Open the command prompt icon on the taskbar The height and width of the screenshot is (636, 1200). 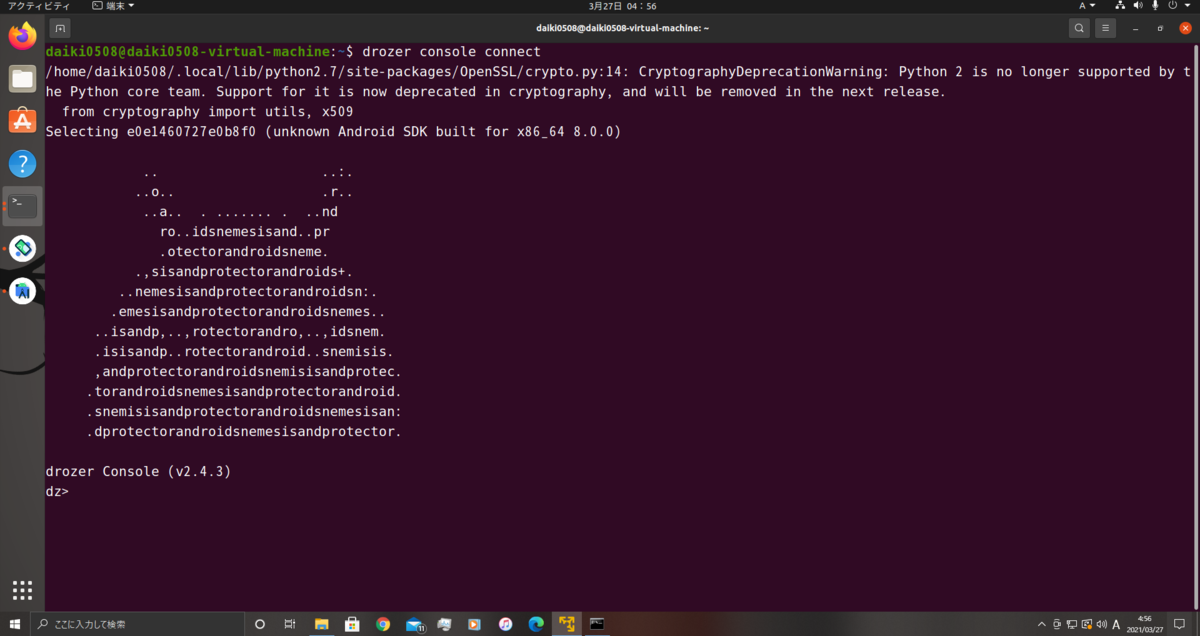[597, 624]
